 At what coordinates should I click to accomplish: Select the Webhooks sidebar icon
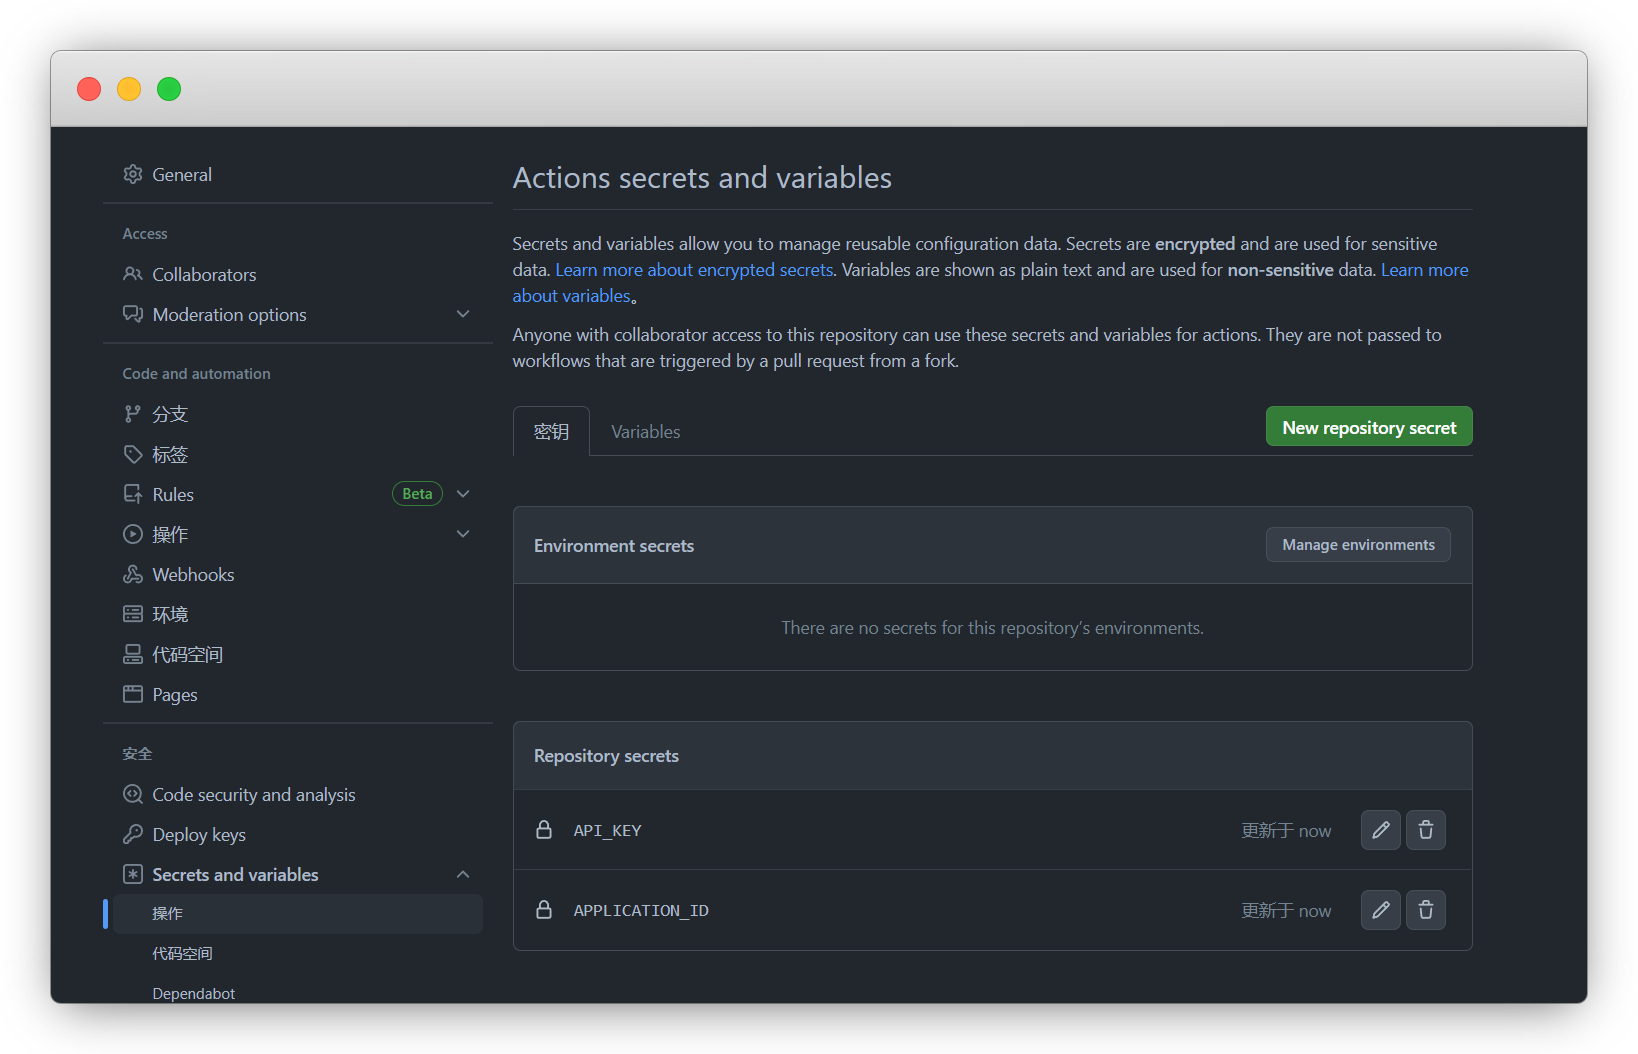(x=133, y=574)
